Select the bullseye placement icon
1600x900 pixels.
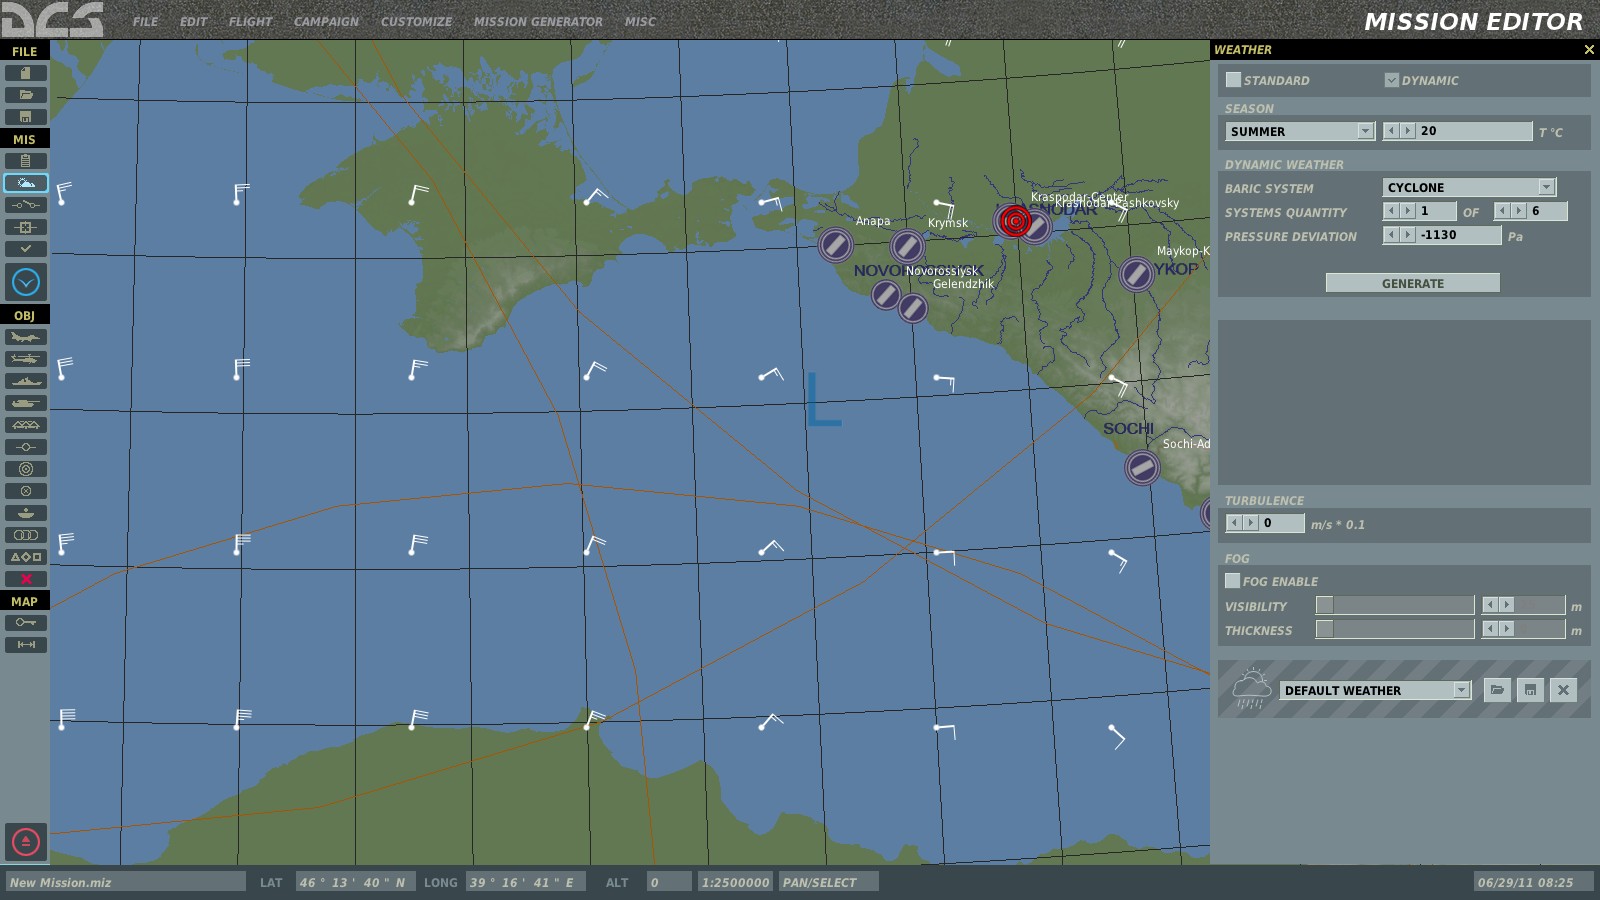pos(26,513)
